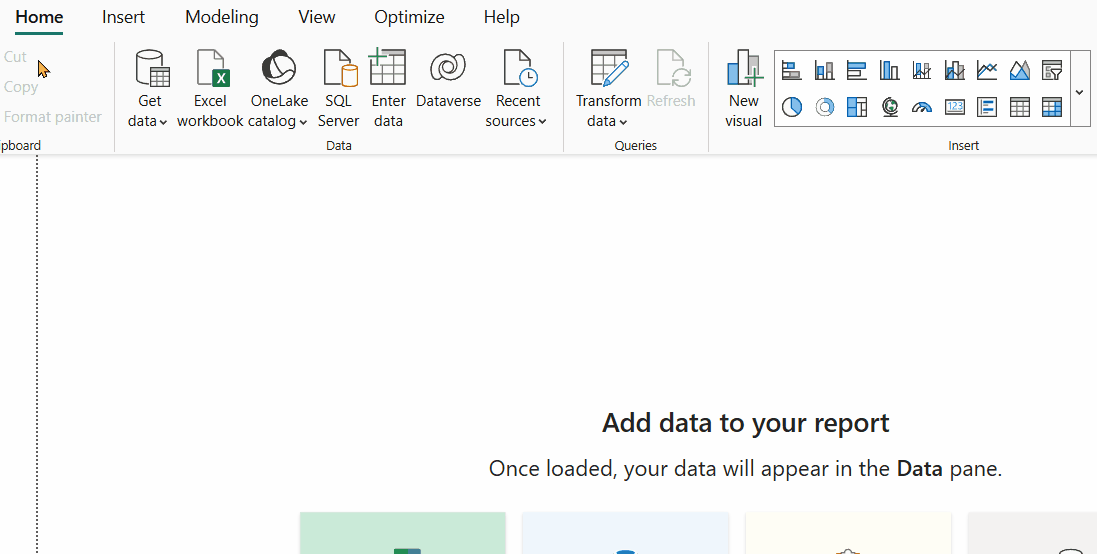Click the 'Data' ribbon group label

(x=339, y=145)
